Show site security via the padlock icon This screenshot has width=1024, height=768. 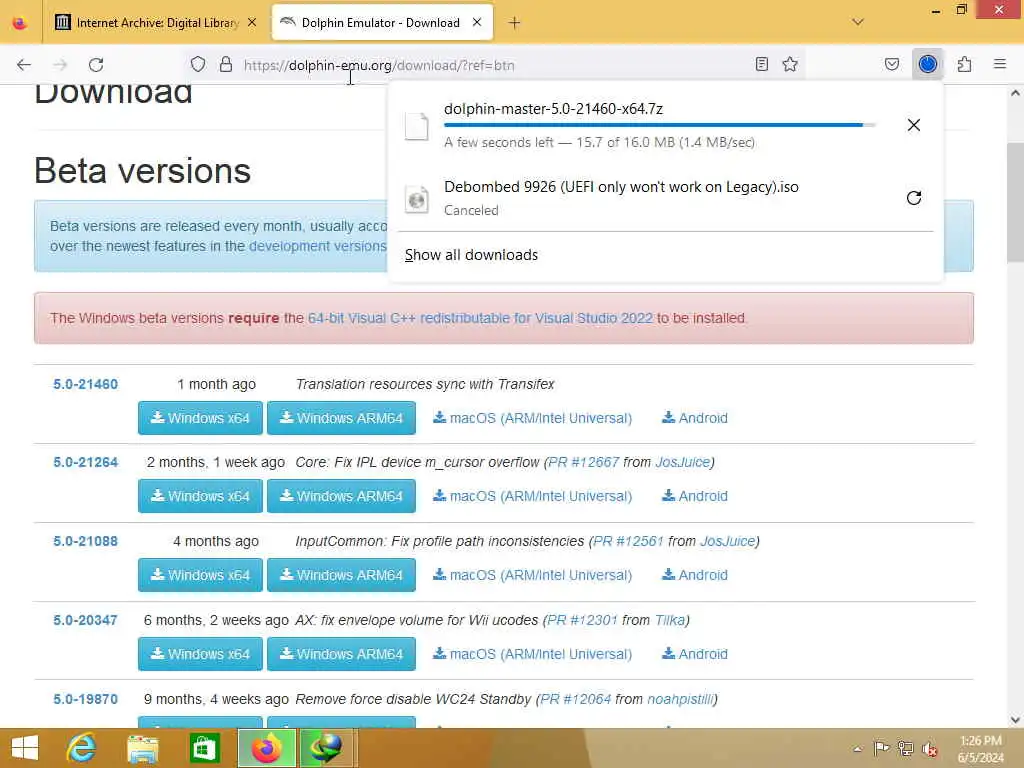[x=226, y=65]
